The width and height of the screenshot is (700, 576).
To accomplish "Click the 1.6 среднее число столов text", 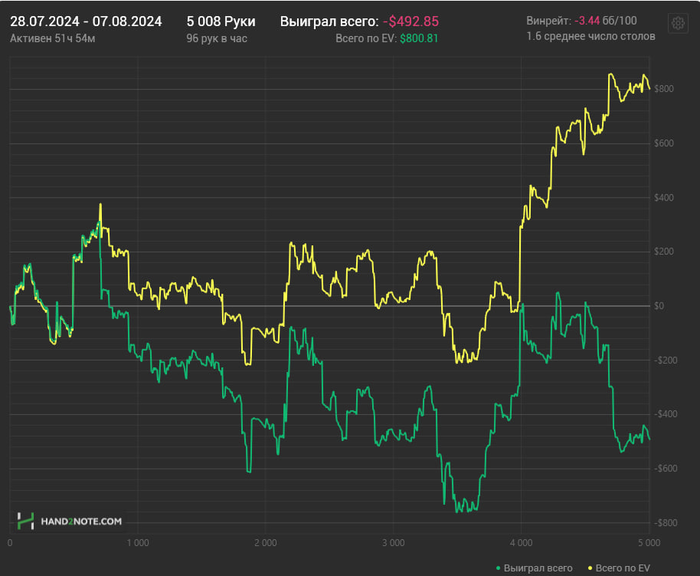I will tap(590, 37).
